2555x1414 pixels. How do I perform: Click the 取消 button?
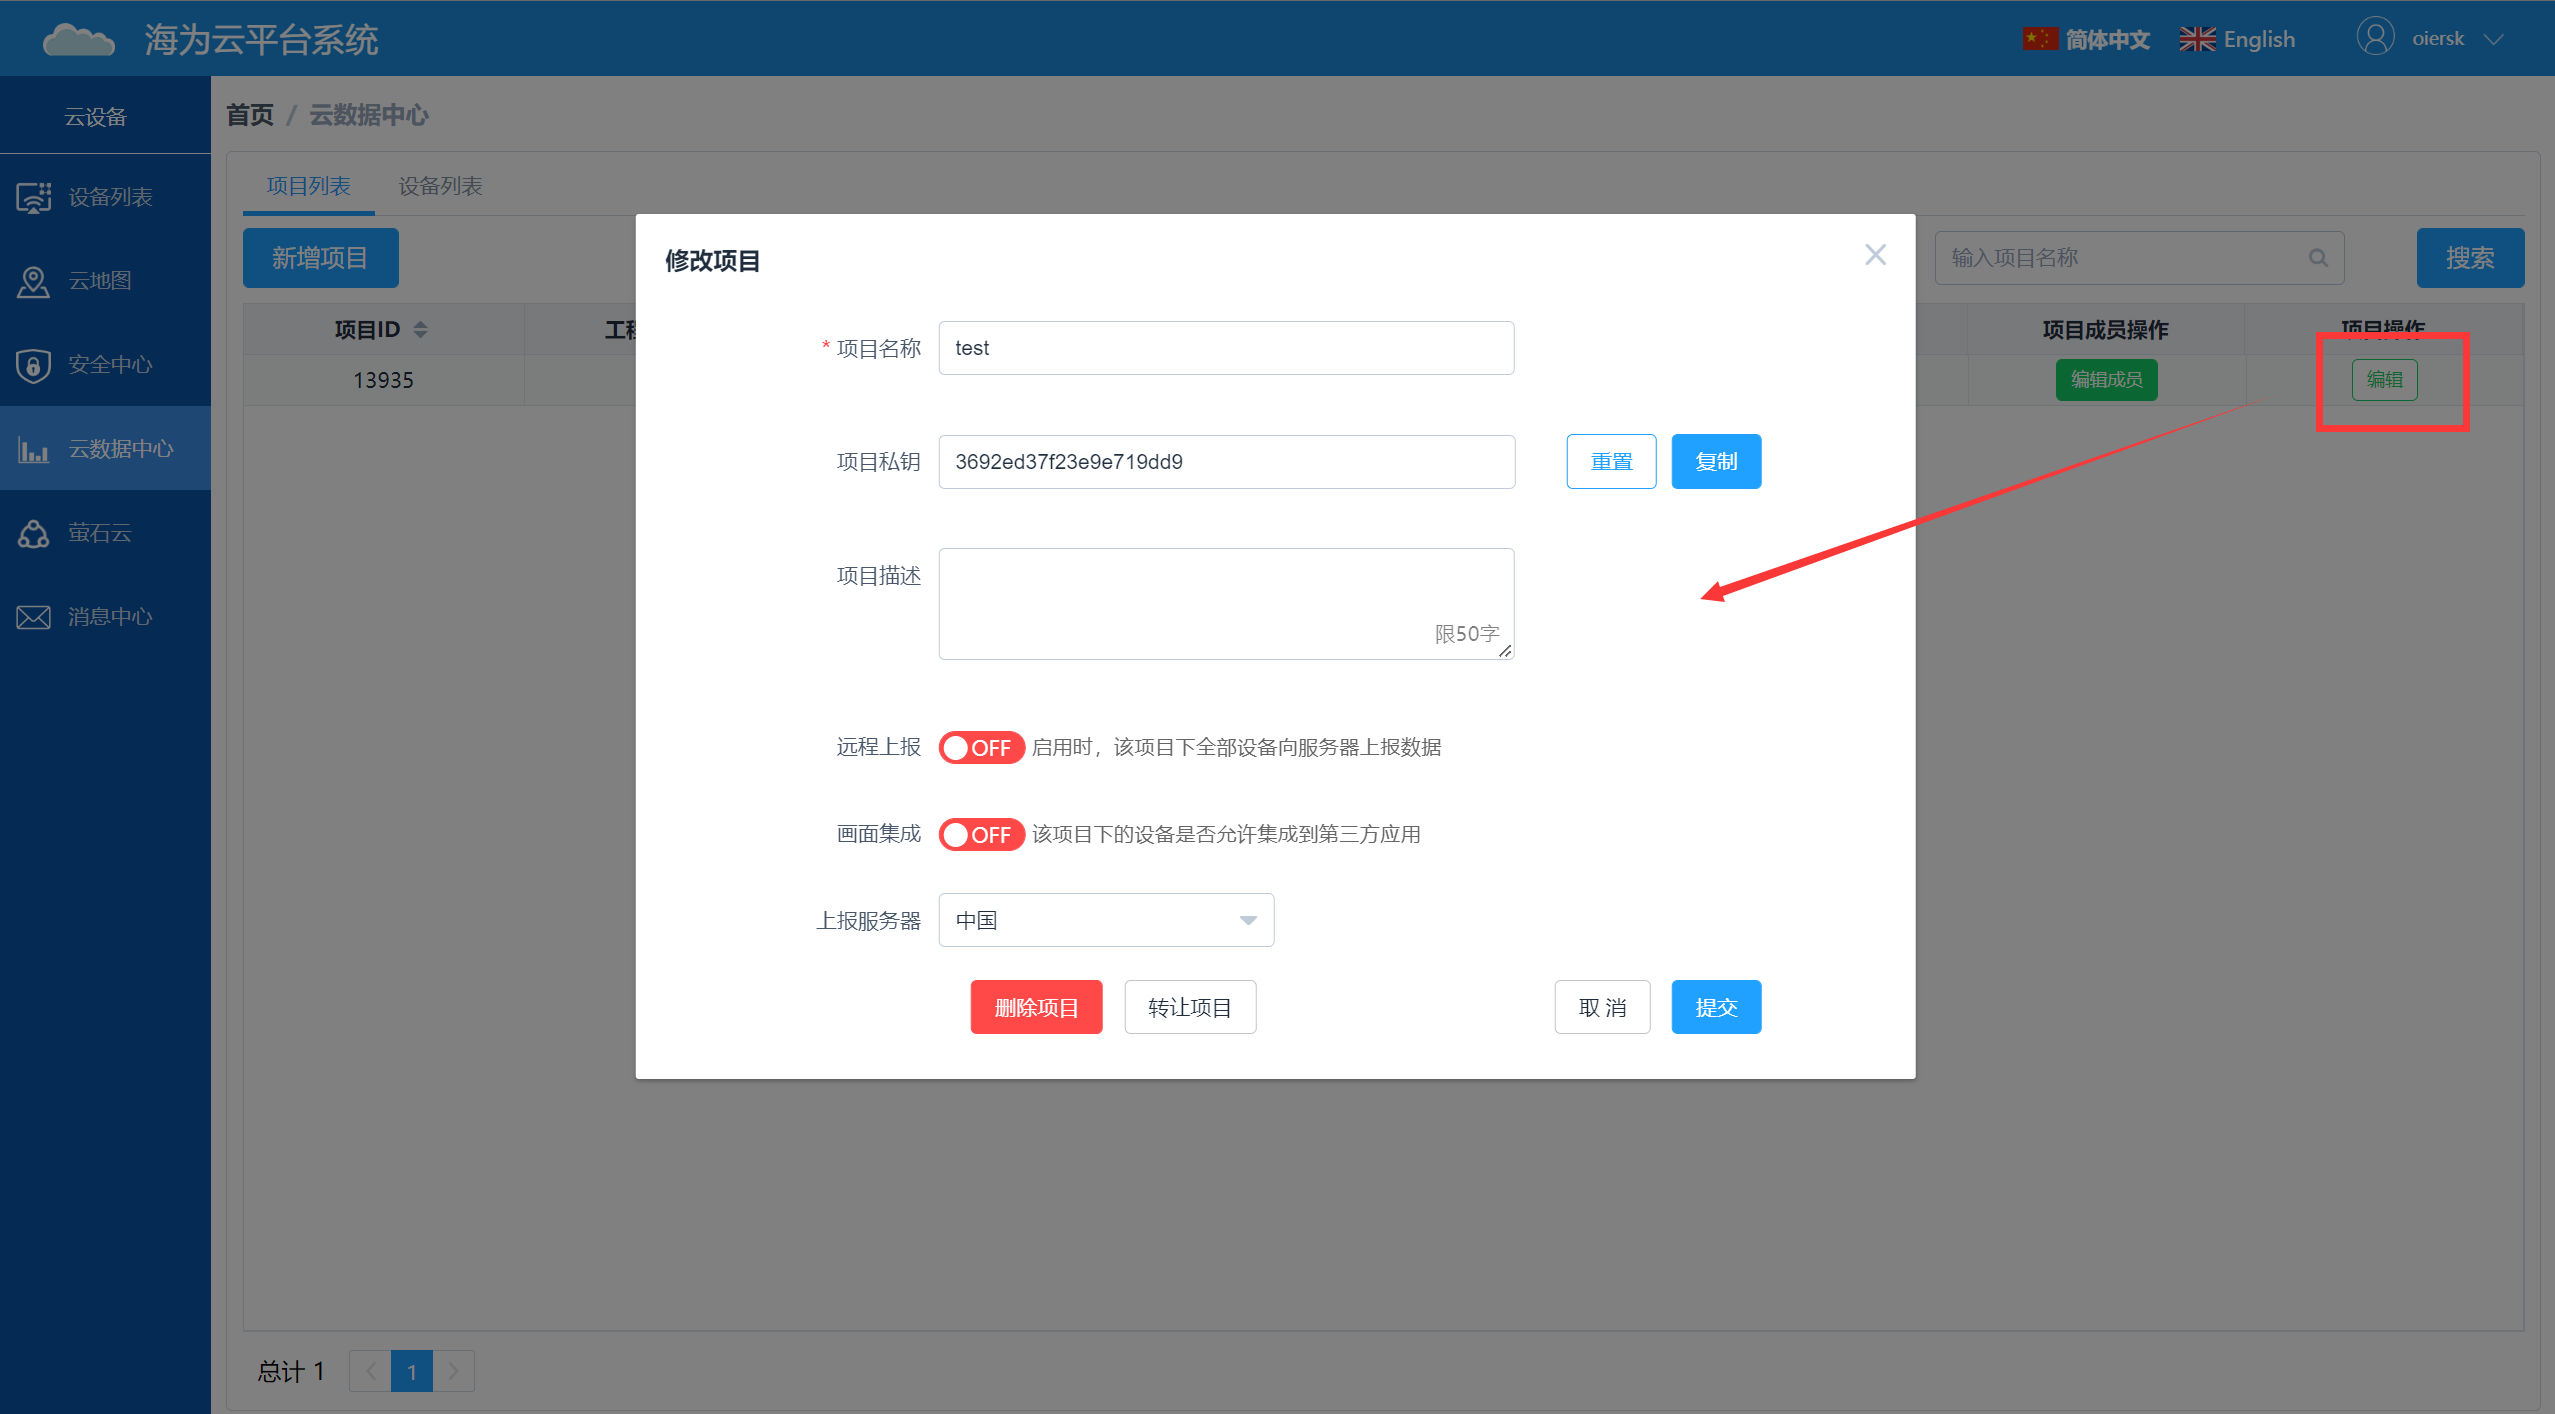(1603, 1007)
